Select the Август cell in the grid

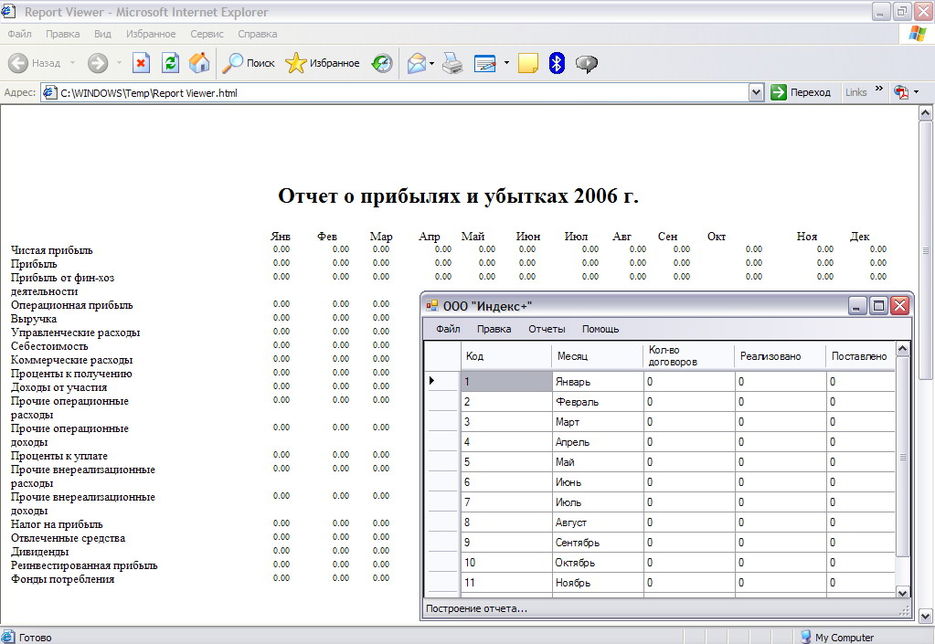coord(598,522)
